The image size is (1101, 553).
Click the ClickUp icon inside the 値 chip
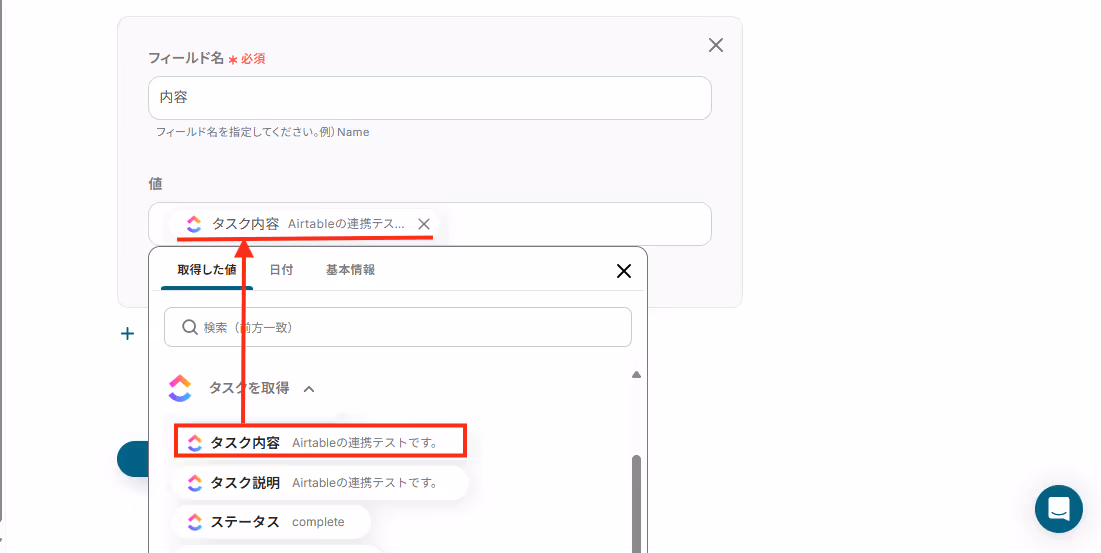[195, 224]
